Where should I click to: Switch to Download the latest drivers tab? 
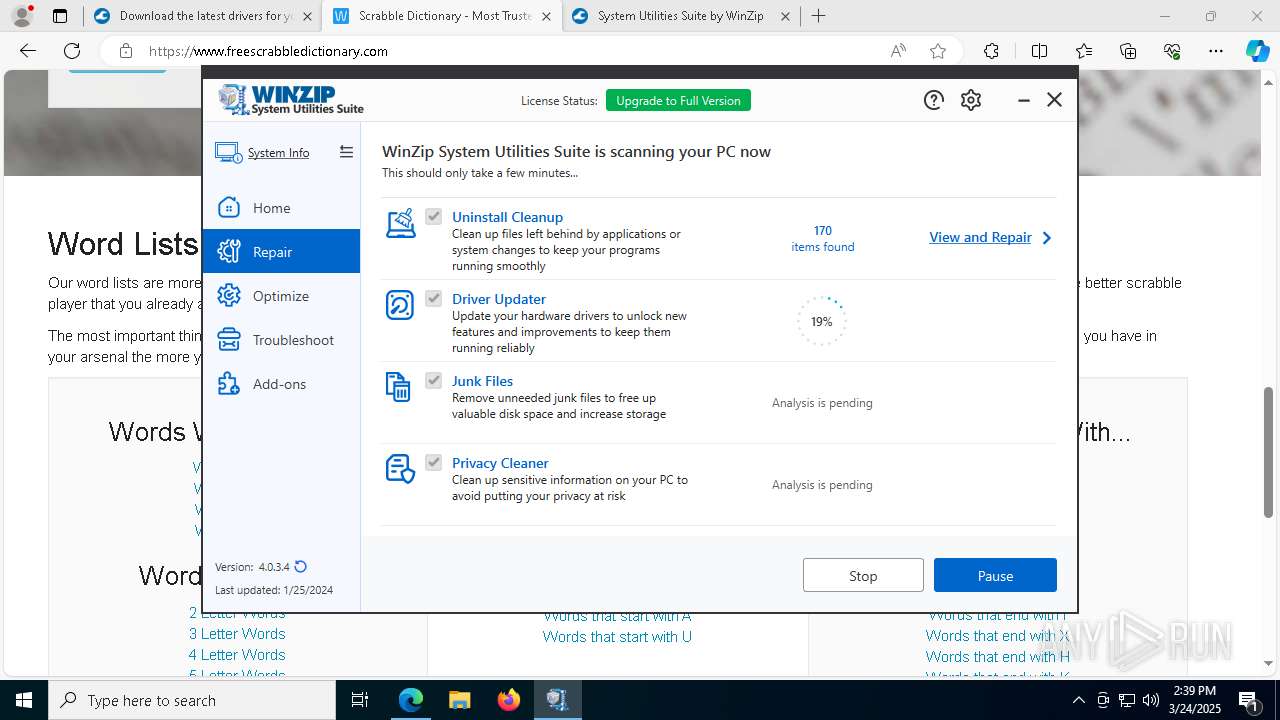(x=203, y=16)
